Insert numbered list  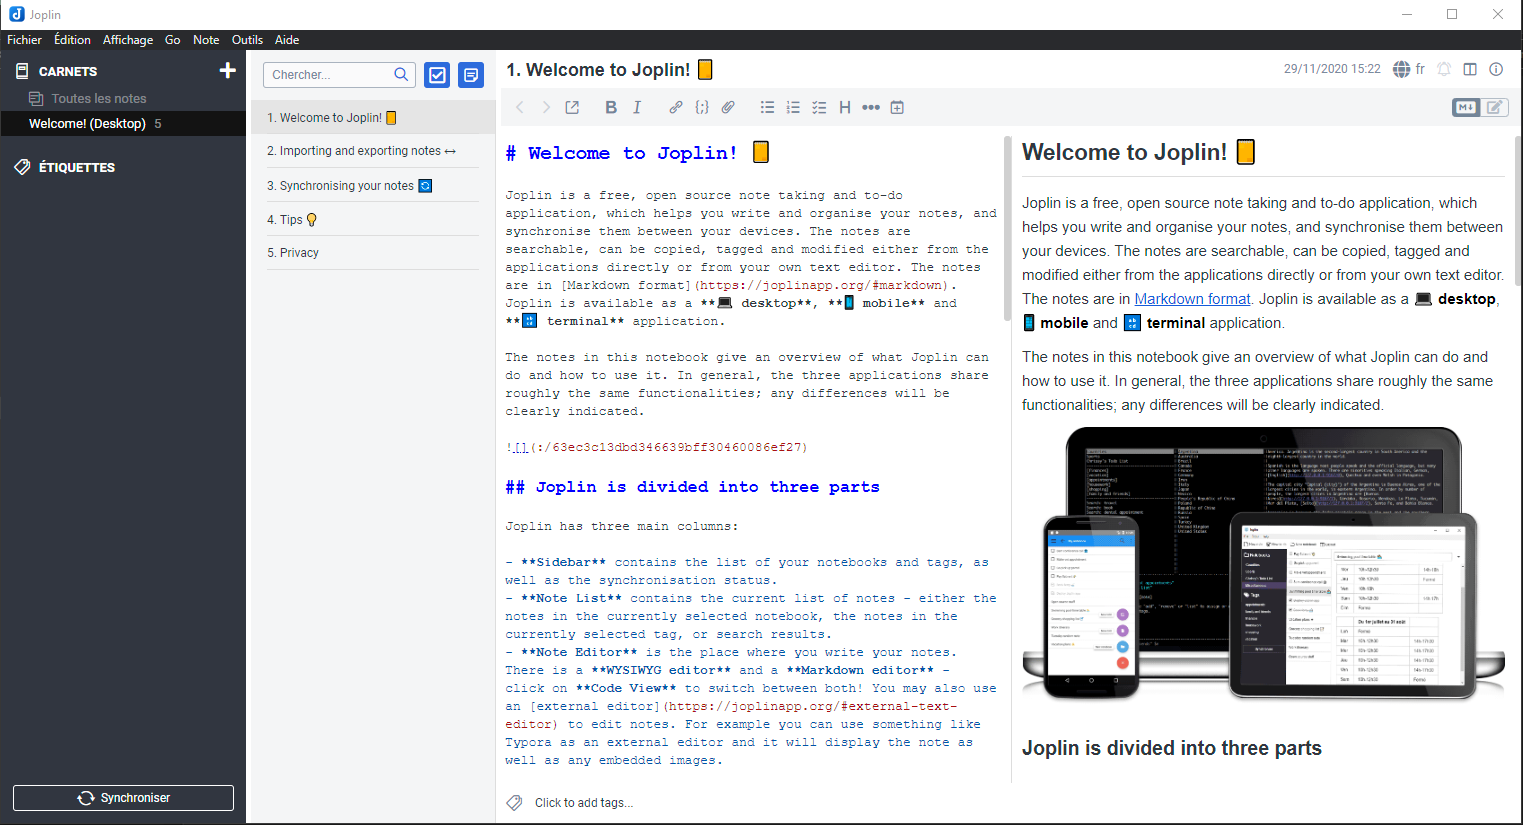click(793, 107)
